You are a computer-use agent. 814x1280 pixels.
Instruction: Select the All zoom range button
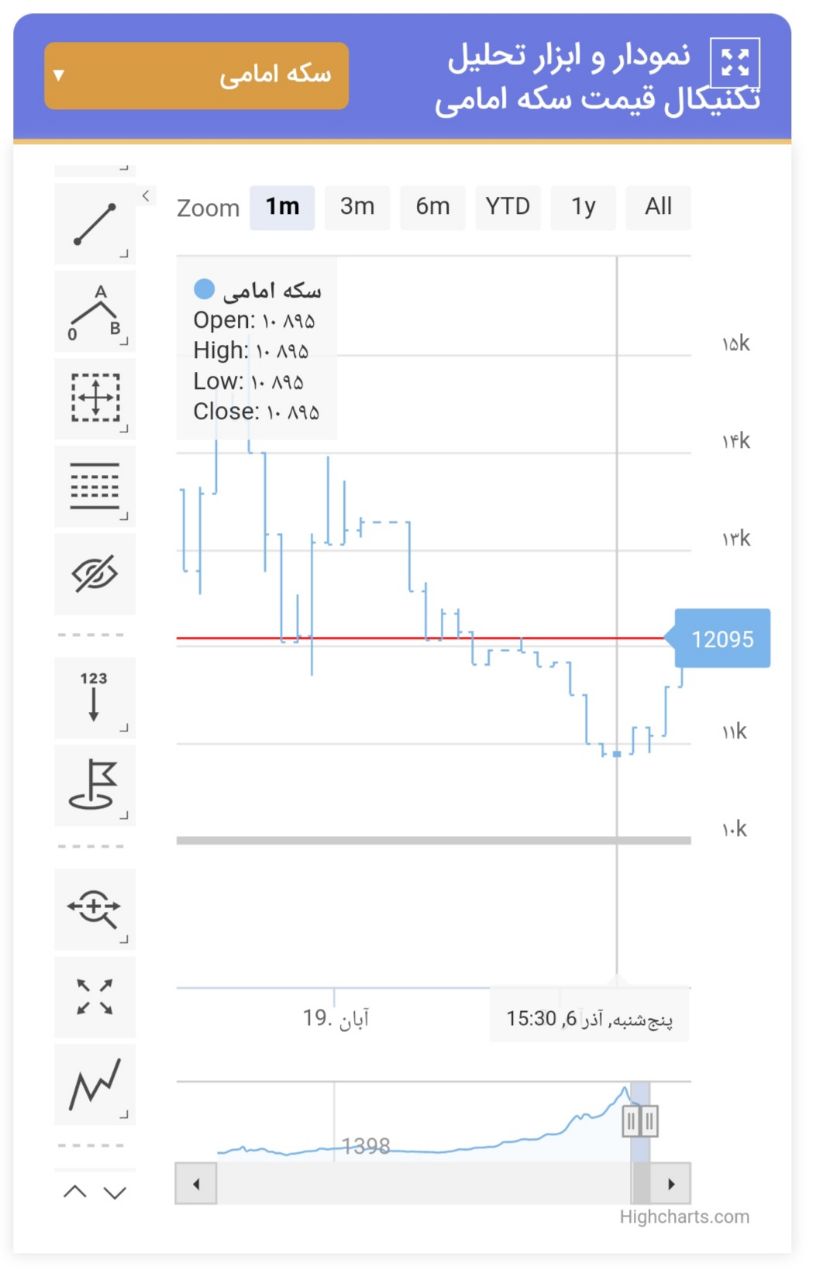click(658, 207)
